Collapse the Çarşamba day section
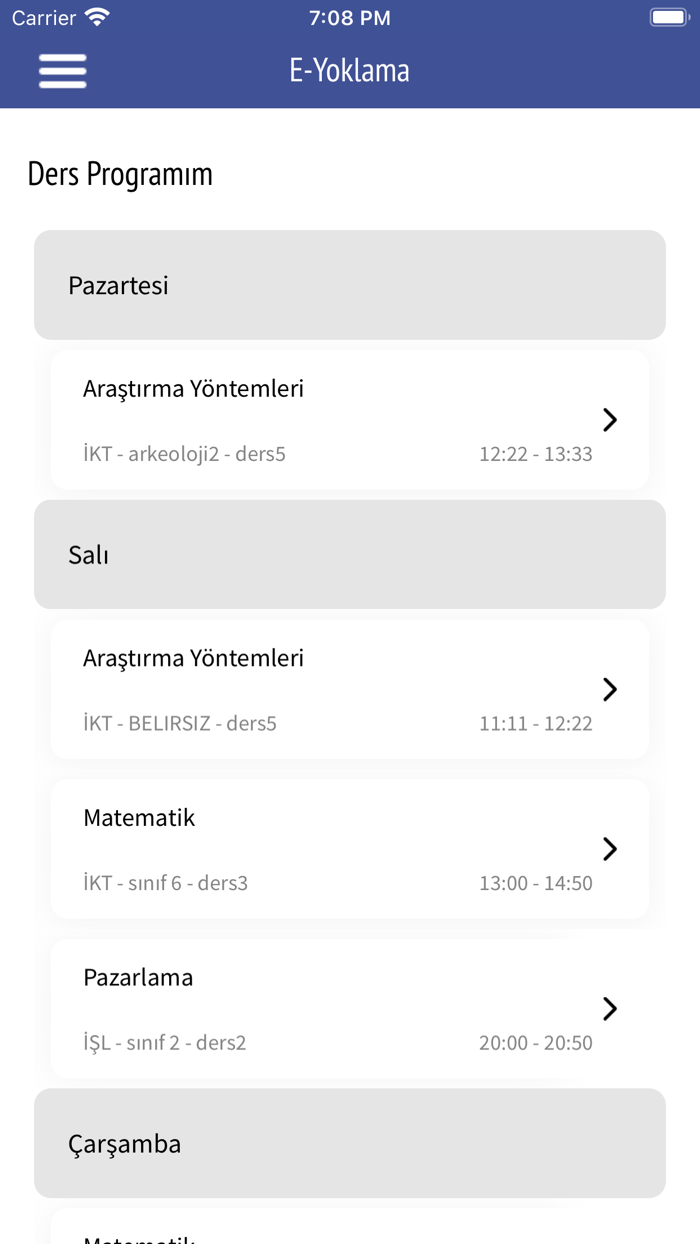 point(349,1143)
